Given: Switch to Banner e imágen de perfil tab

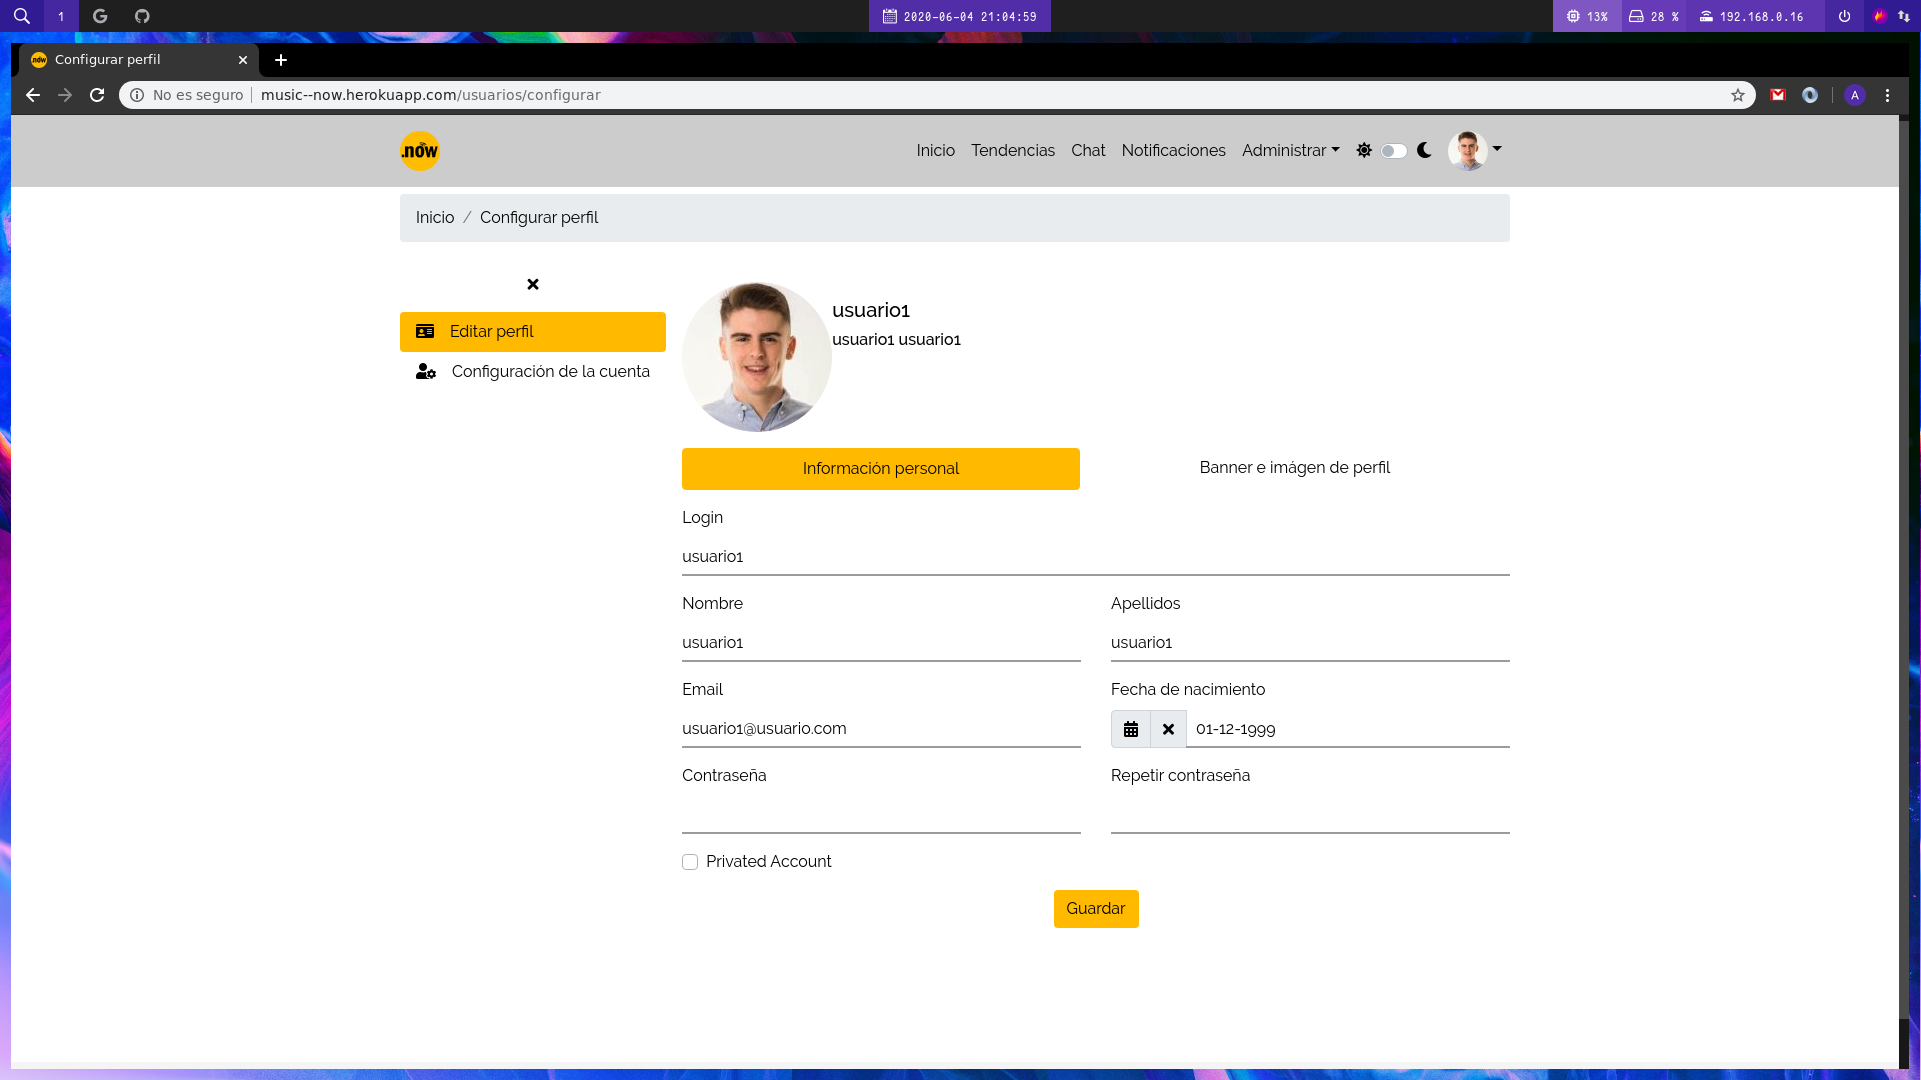Looking at the screenshot, I should pos(1295,468).
